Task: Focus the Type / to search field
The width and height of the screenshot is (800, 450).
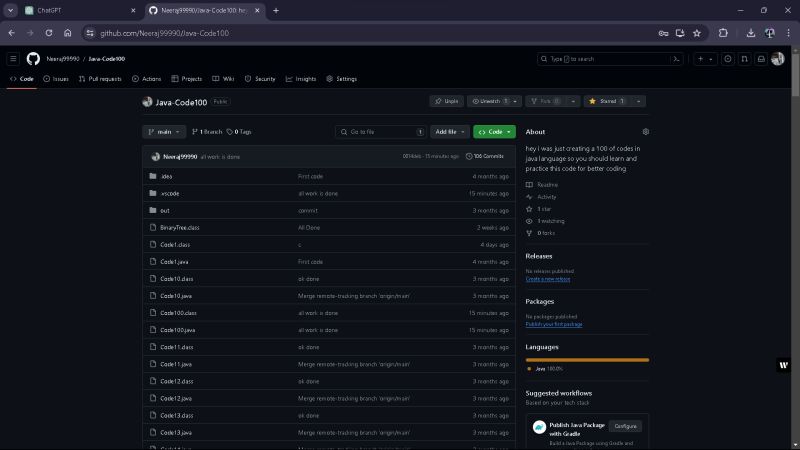Action: click(610, 59)
